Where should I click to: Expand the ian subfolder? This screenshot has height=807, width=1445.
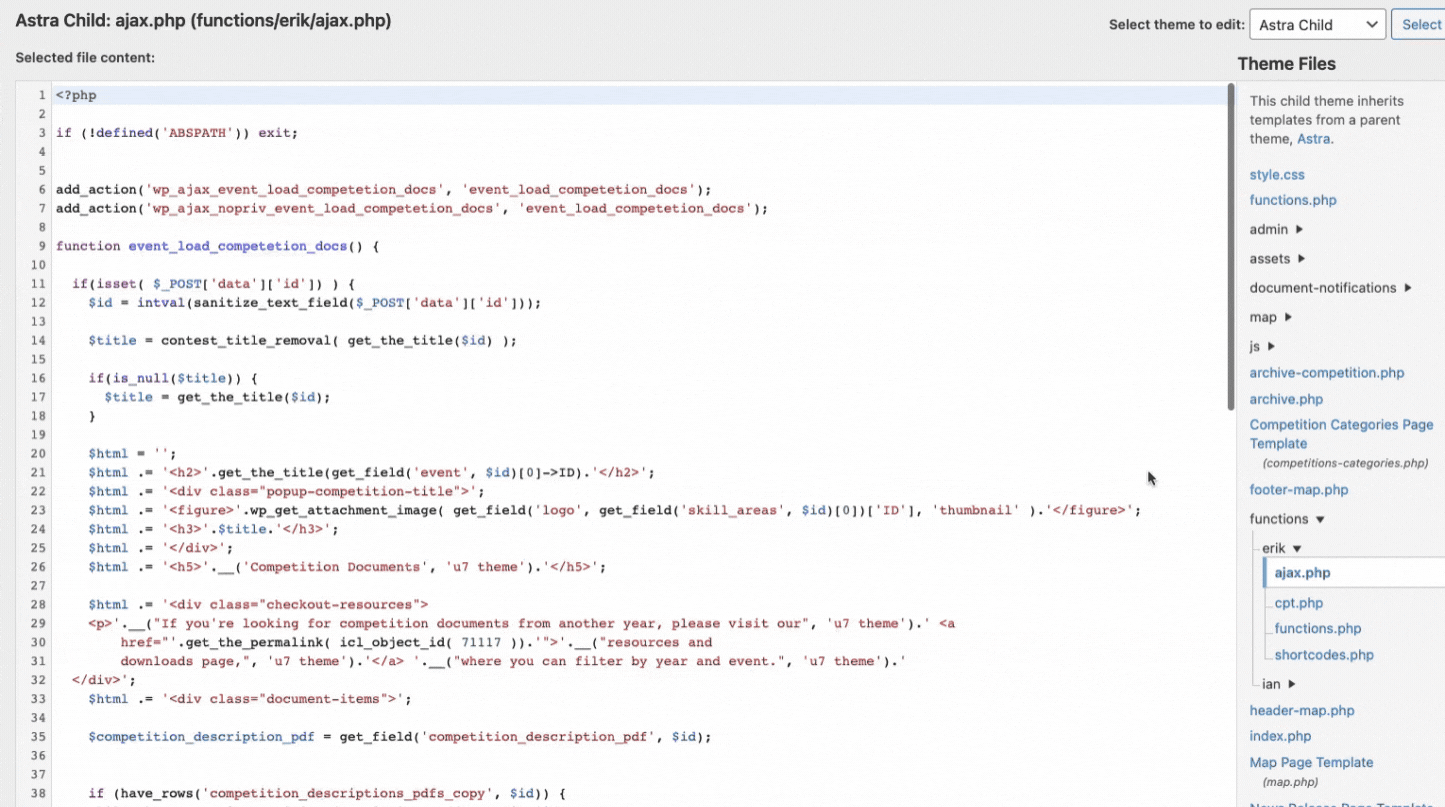(x=1279, y=684)
